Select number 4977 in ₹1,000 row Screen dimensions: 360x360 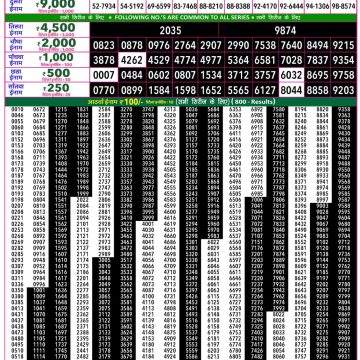211,60
